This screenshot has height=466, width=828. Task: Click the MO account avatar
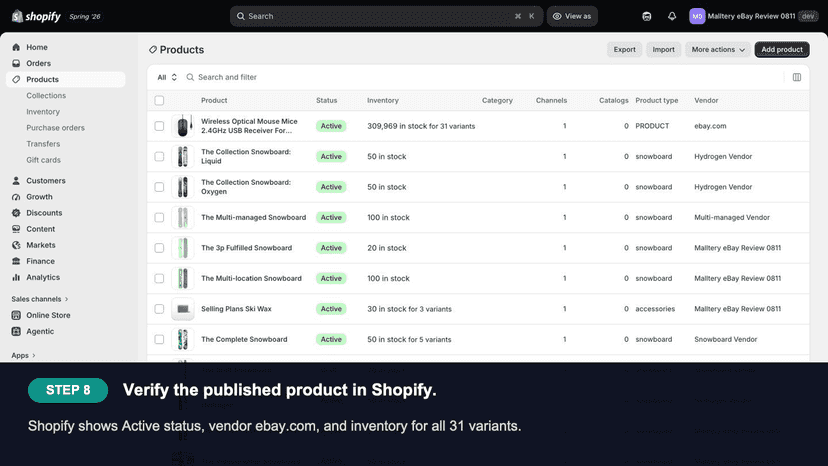tap(697, 16)
